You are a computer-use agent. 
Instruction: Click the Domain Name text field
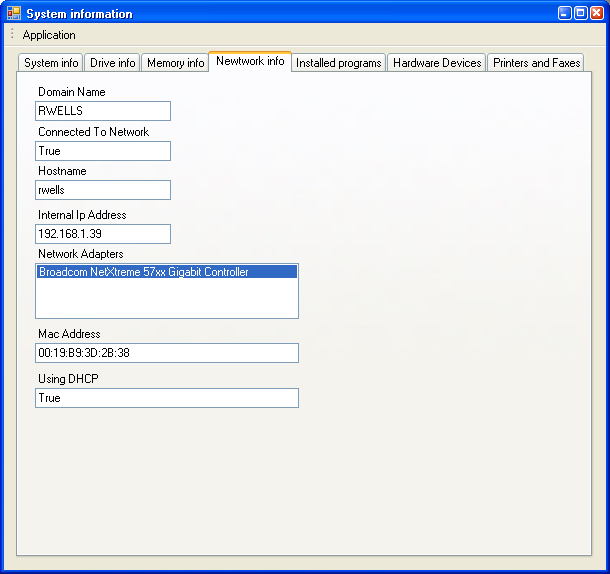coord(102,111)
